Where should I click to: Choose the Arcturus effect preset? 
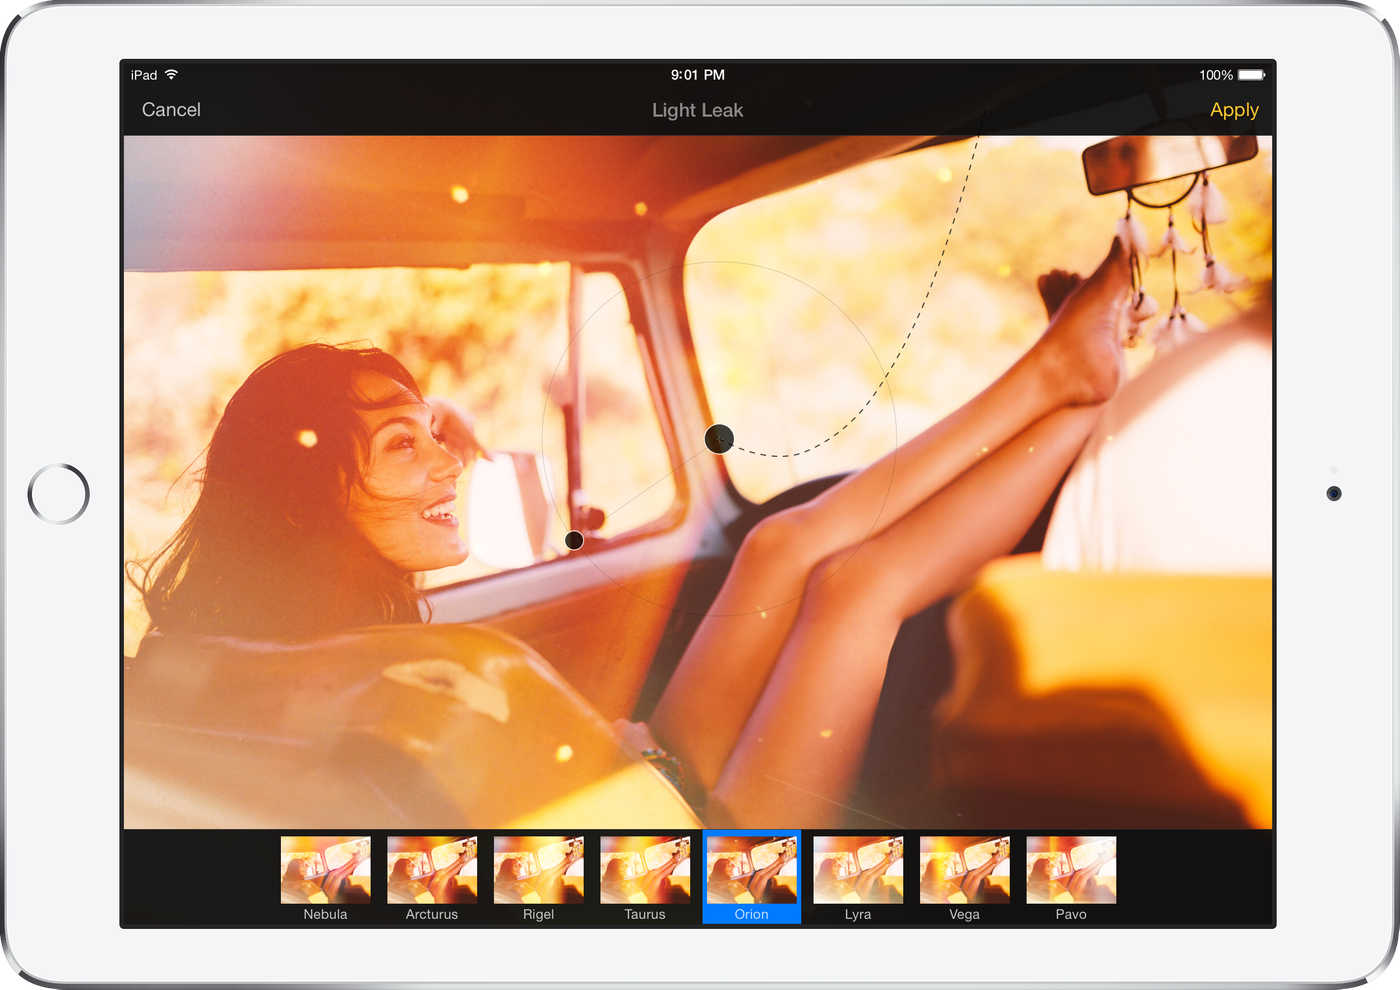[x=432, y=869]
